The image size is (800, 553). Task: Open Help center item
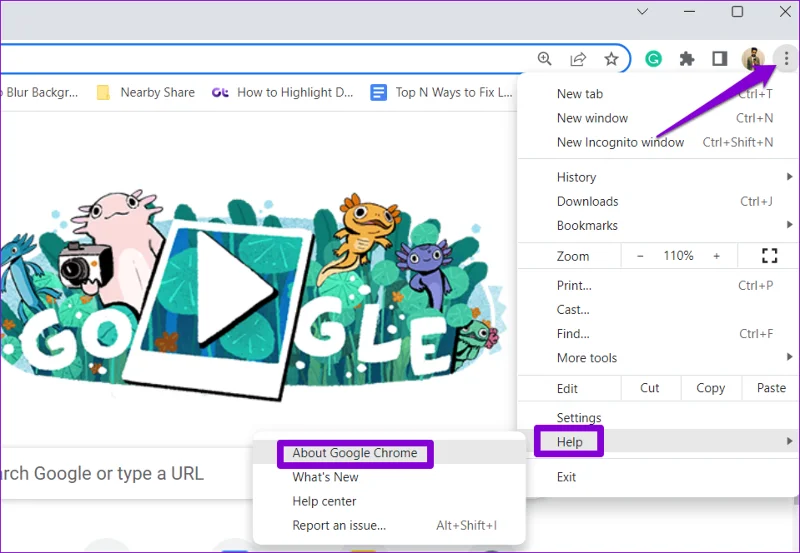tap(389, 501)
